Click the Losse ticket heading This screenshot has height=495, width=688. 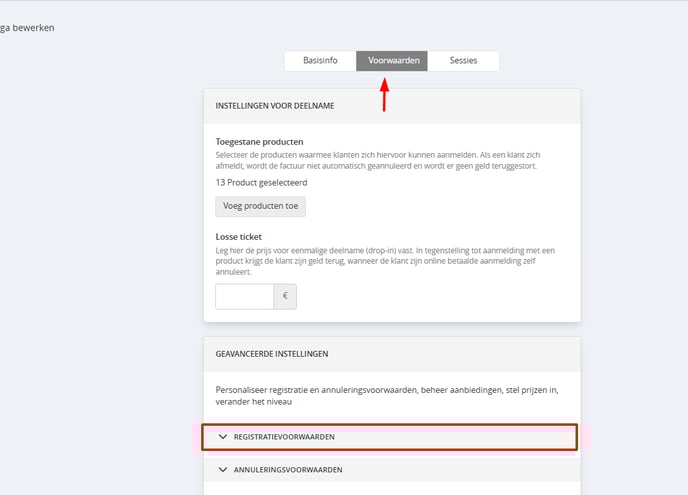pos(239,237)
